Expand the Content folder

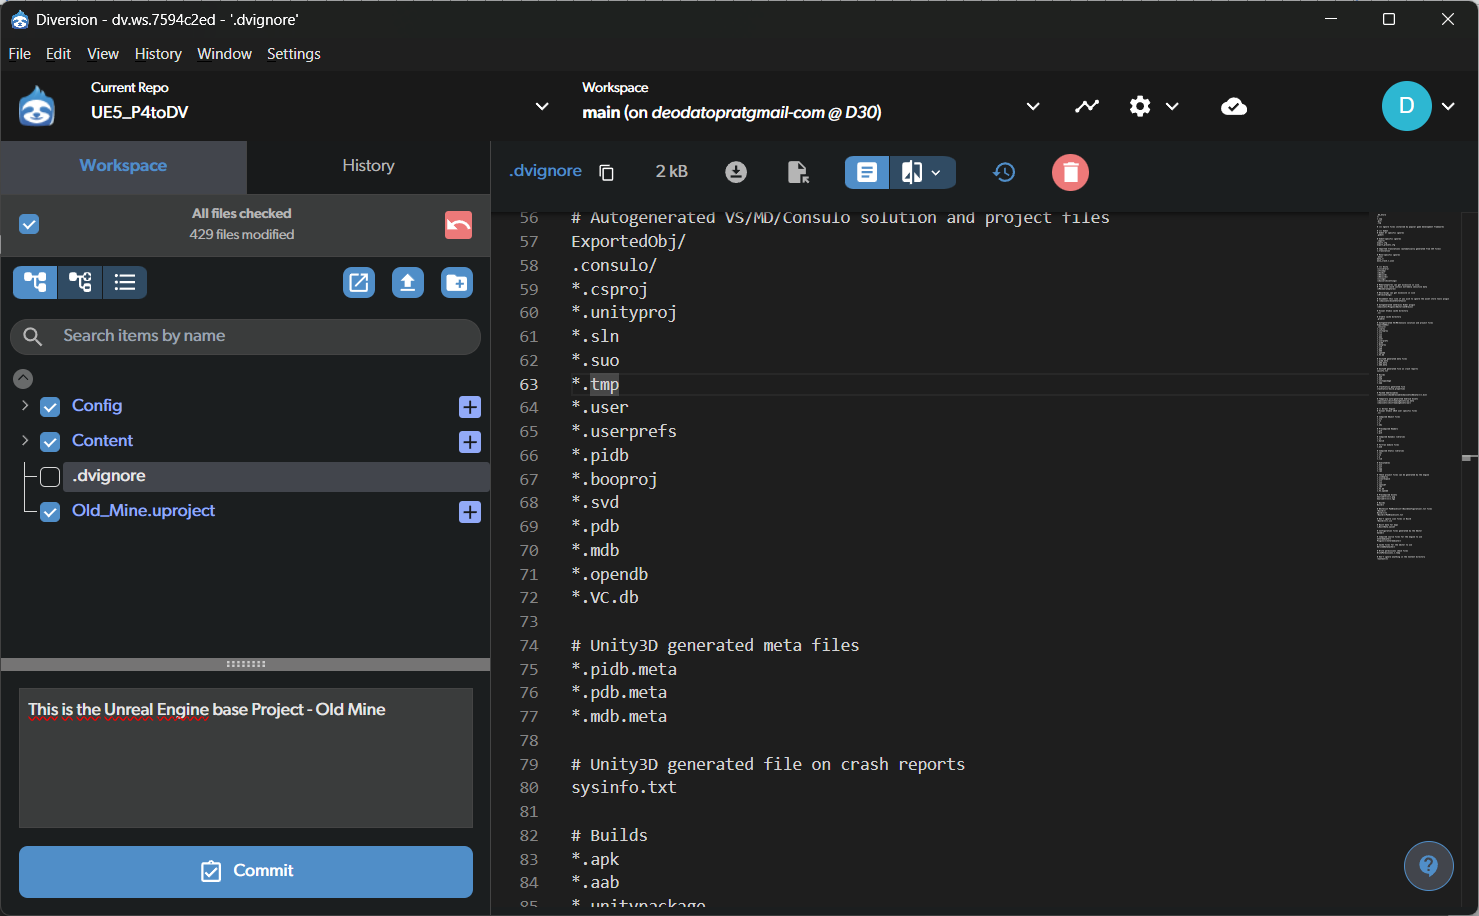(25, 440)
